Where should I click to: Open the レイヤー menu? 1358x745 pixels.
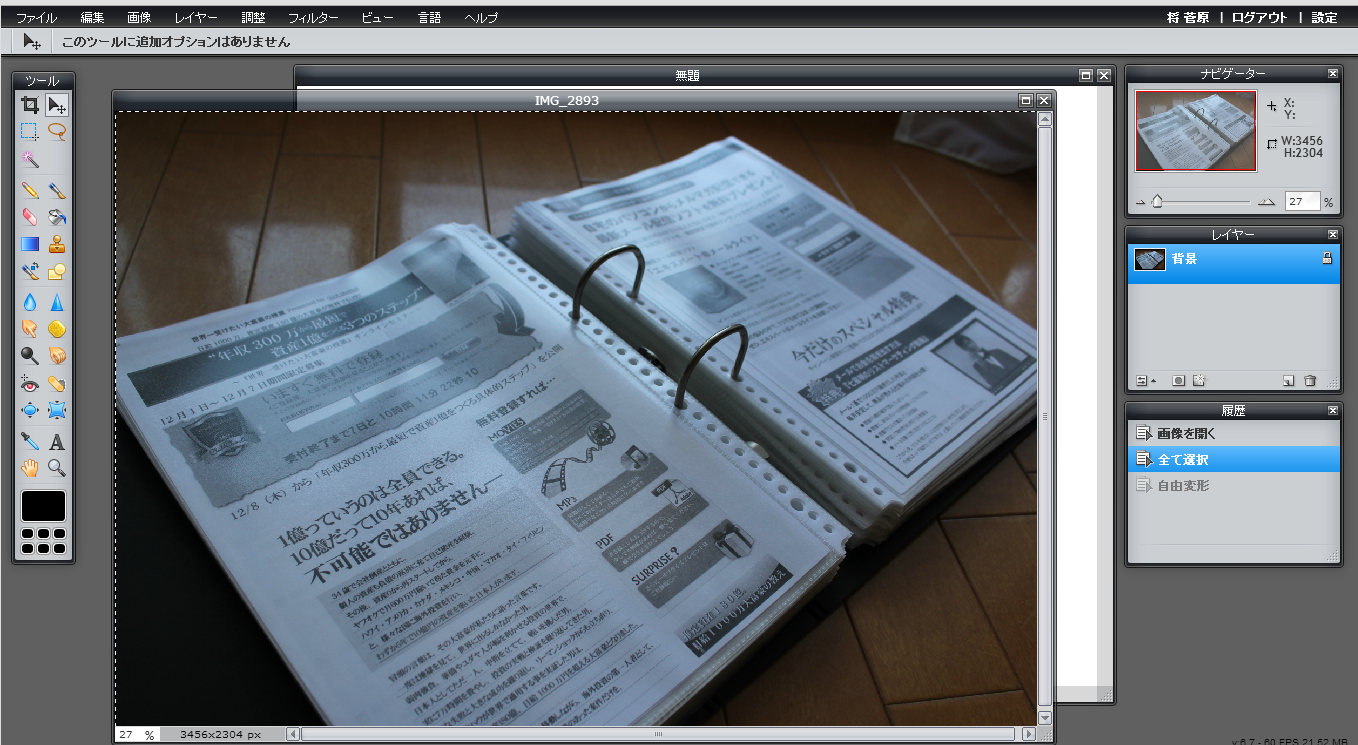click(x=195, y=18)
